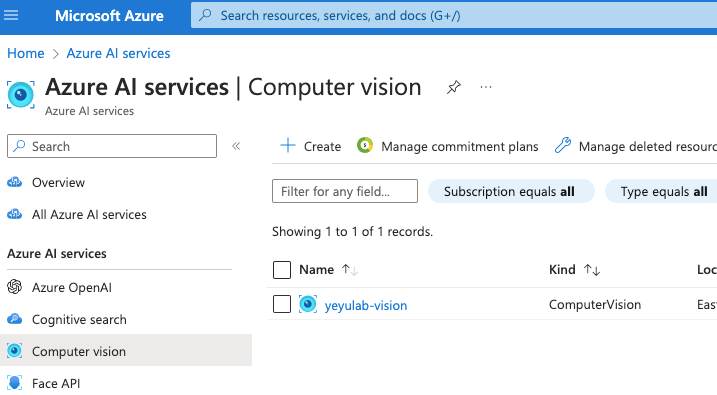The height and width of the screenshot is (395, 717).
Task: Tick the yeyulab-vision row checkbox
Action: point(282,304)
